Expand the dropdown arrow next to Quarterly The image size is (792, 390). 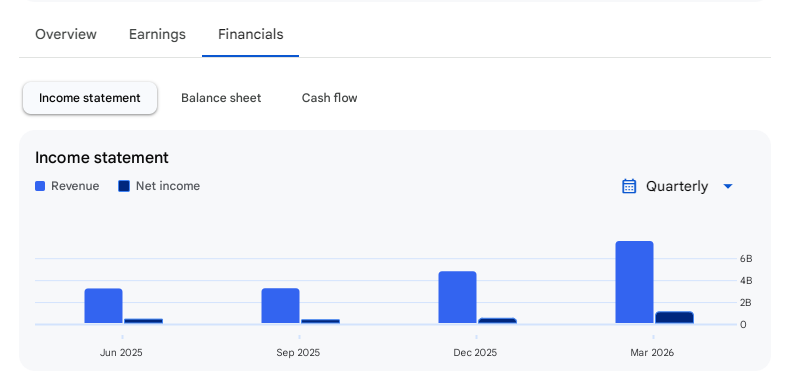pyautogui.click(x=728, y=186)
